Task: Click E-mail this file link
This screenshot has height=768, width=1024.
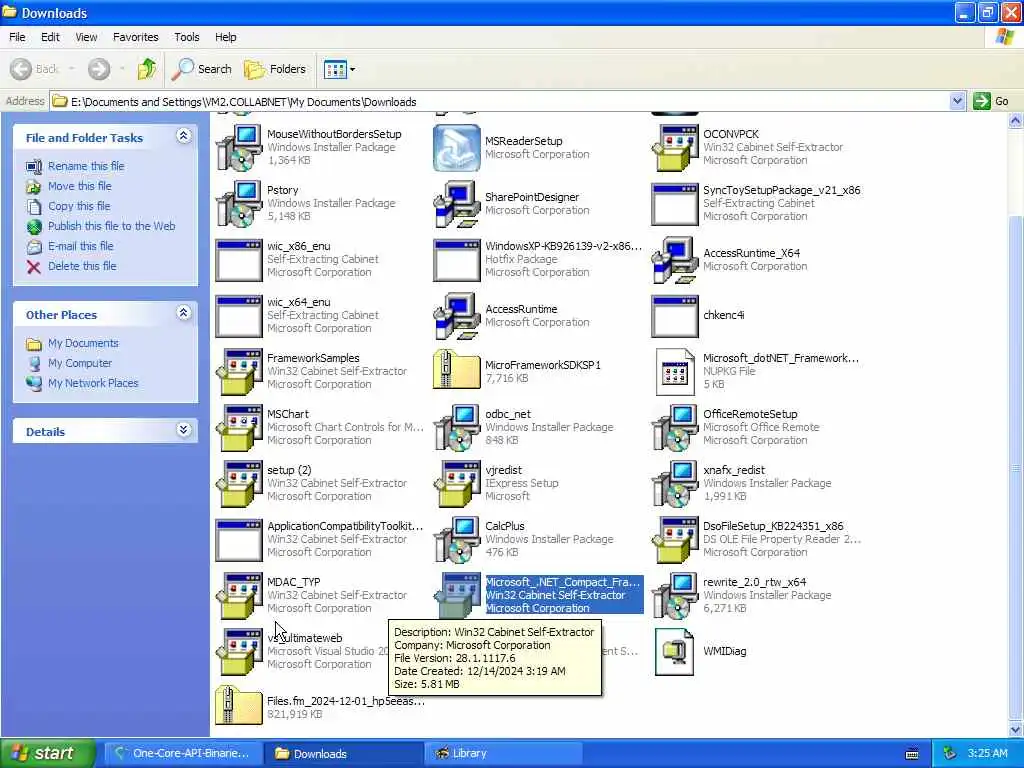Action: 80,246
